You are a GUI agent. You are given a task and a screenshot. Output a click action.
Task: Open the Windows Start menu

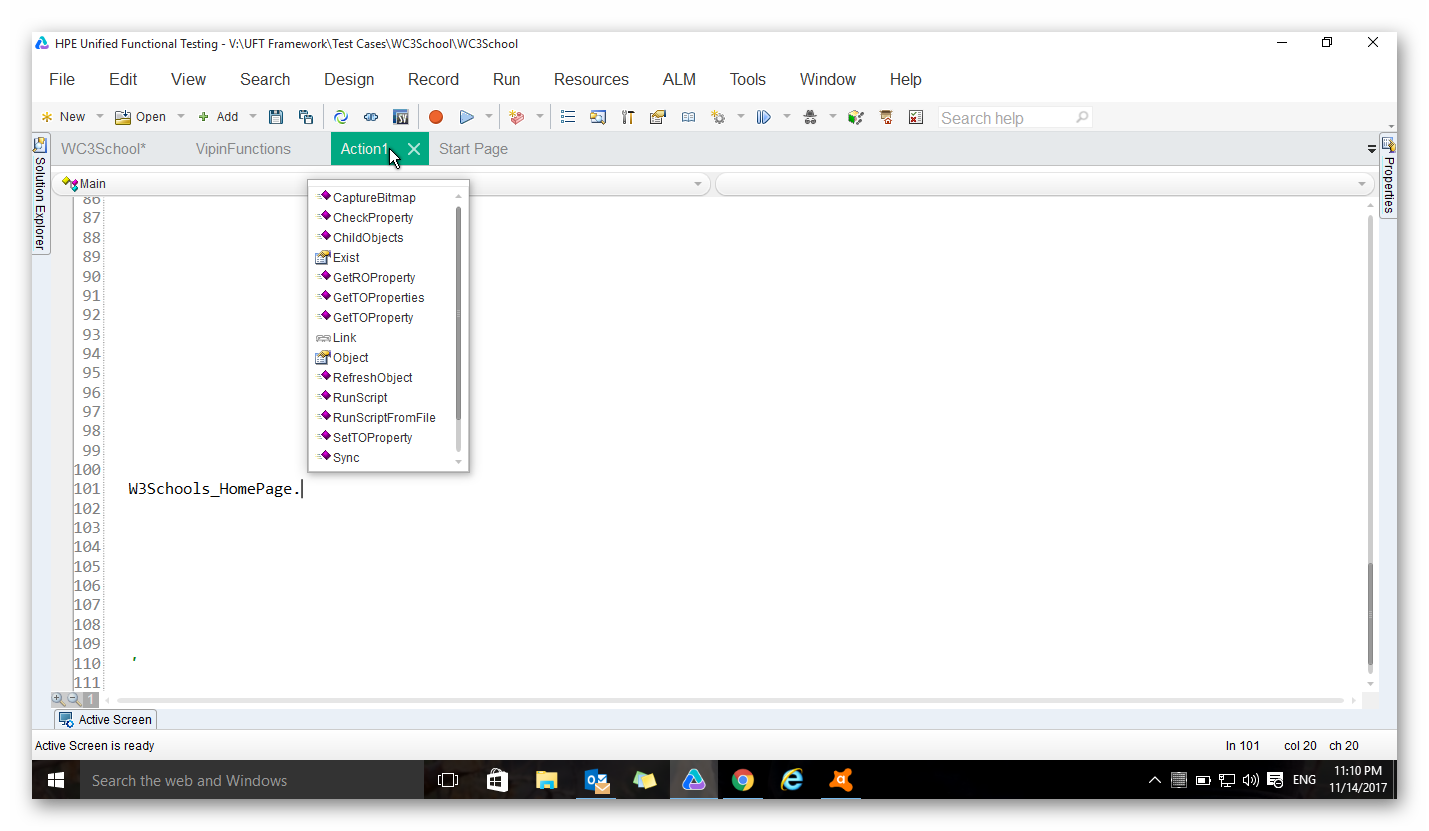56,780
